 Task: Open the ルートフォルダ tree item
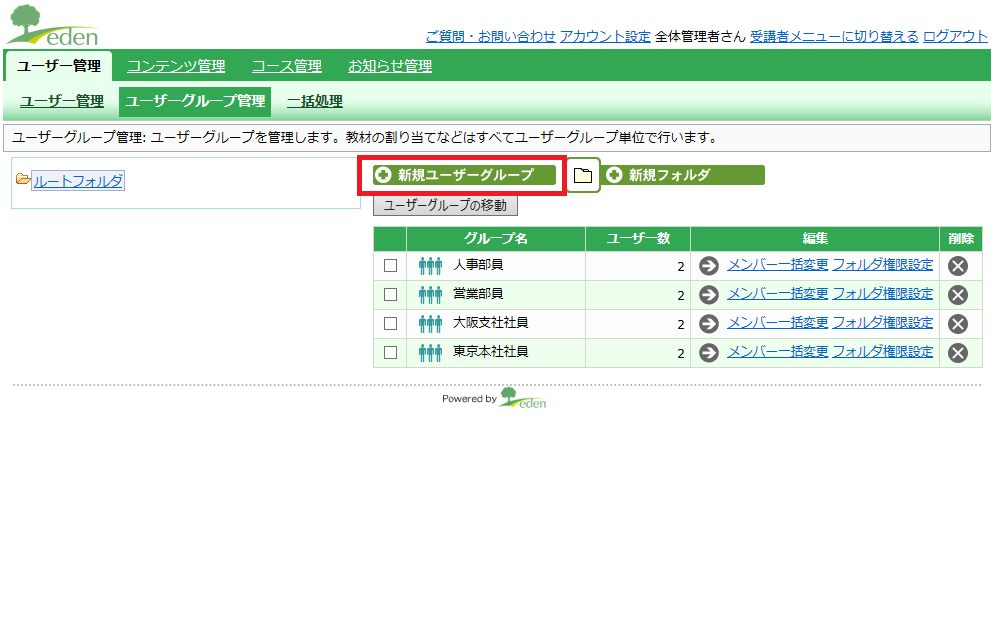tap(78, 181)
